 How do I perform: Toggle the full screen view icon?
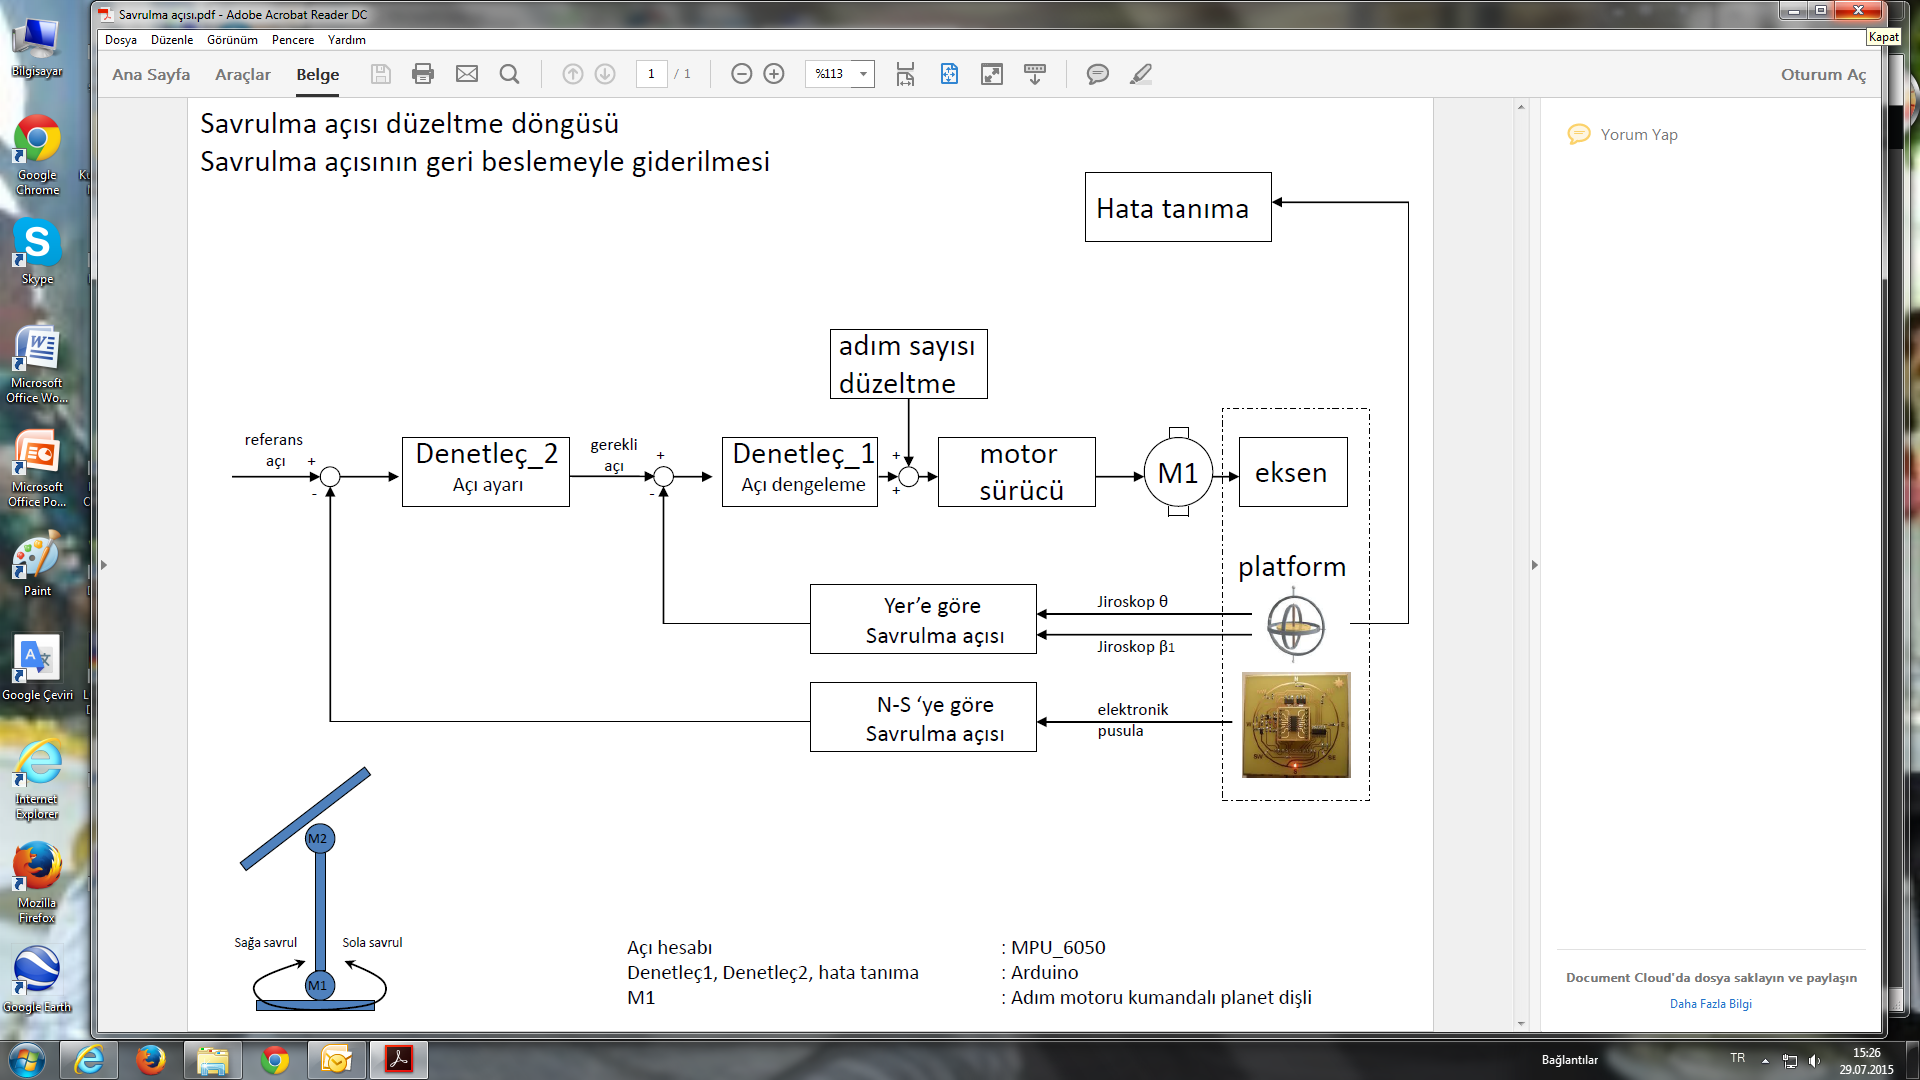point(992,75)
